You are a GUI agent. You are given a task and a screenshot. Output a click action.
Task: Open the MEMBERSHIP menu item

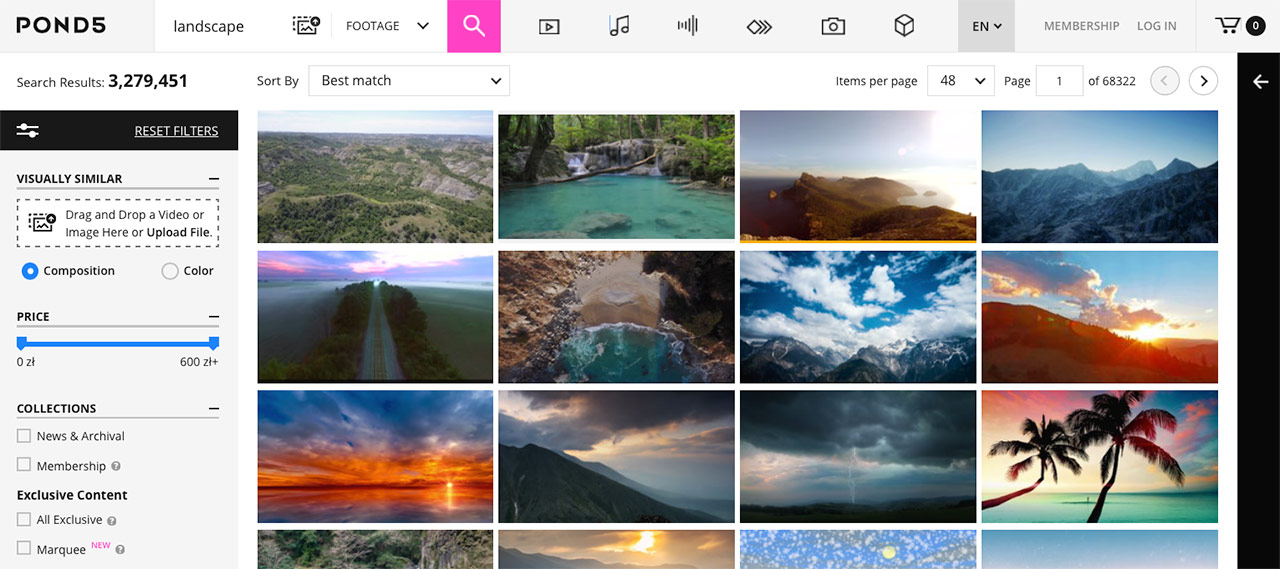pyautogui.click(x=1081, y=26)
